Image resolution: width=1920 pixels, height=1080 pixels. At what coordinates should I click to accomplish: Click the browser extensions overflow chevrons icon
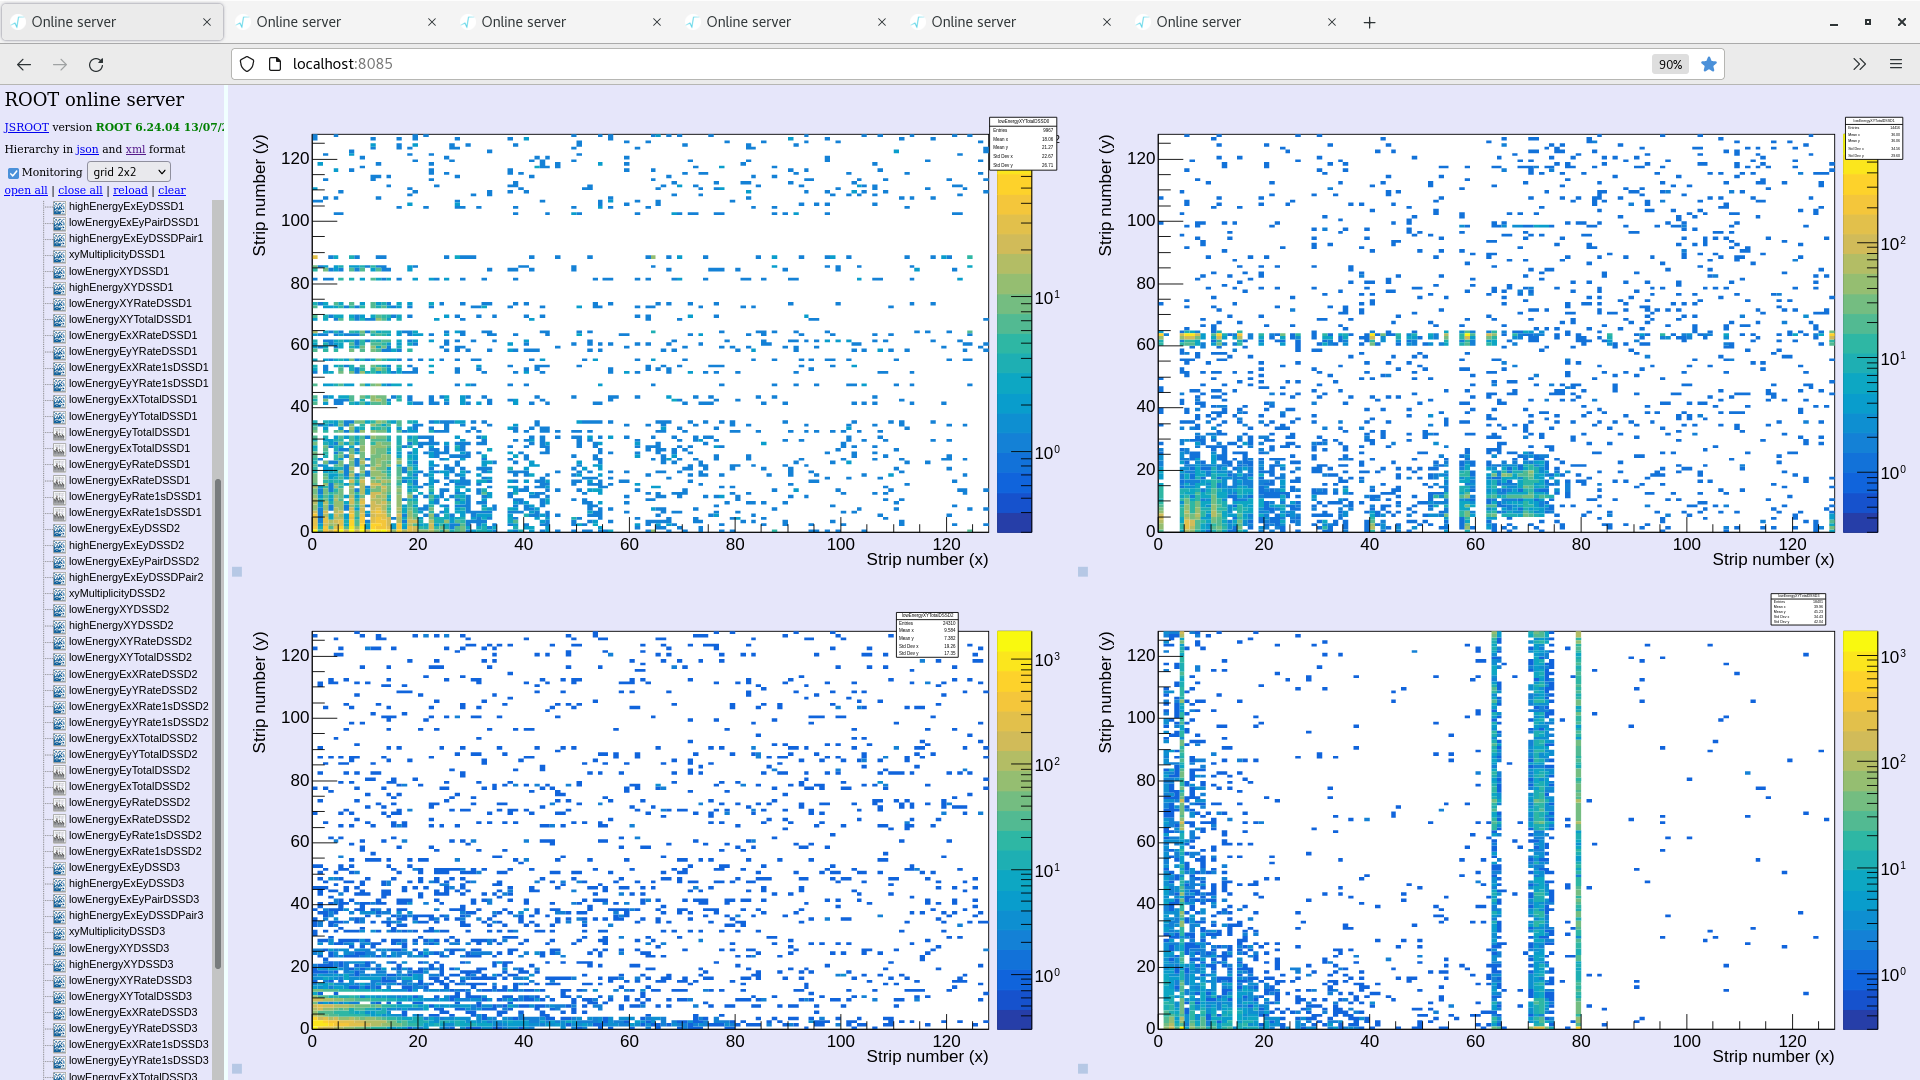[1859, 64]
